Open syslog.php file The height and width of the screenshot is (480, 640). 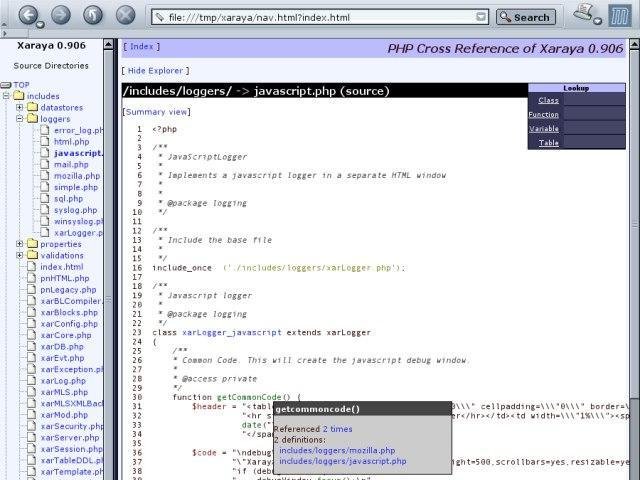pos(76,210)
